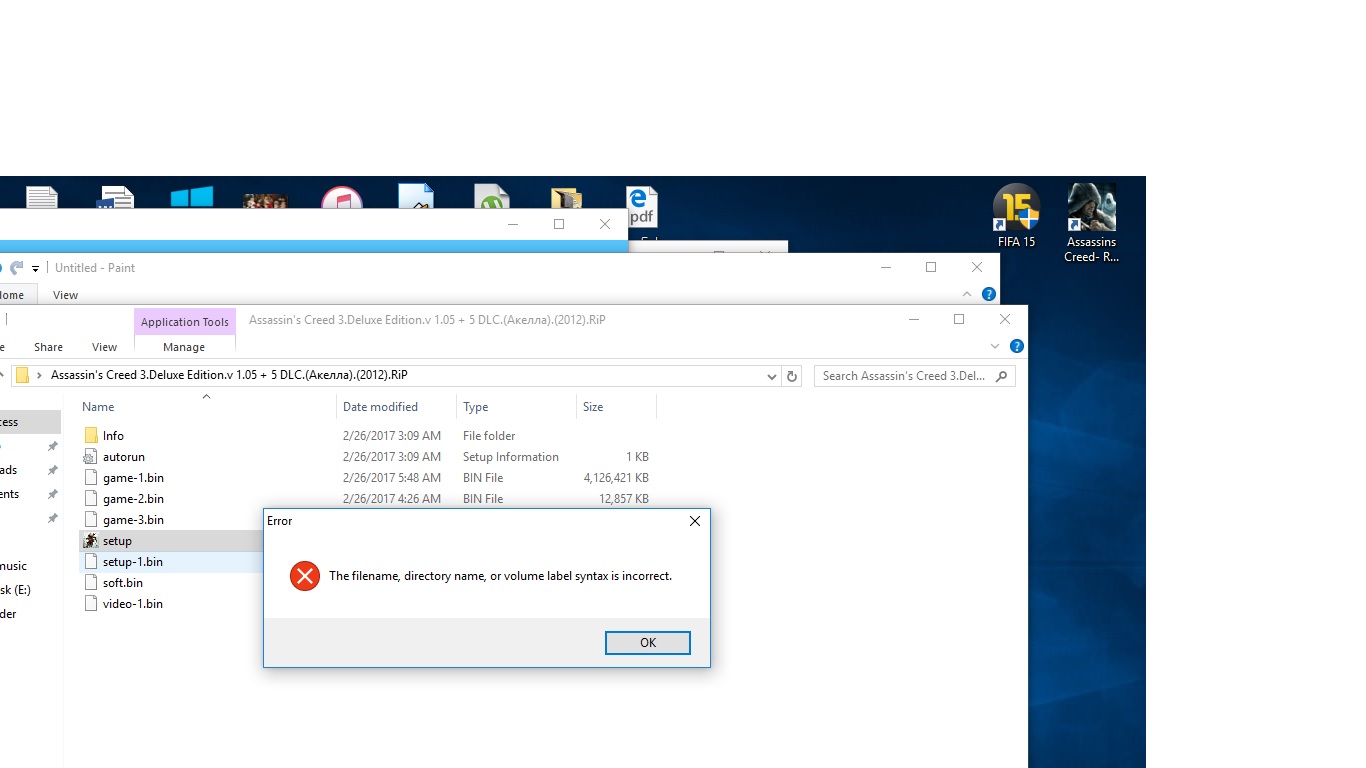Open the View tab in Explorer
1366x768 pixels.
click(104, 347)
